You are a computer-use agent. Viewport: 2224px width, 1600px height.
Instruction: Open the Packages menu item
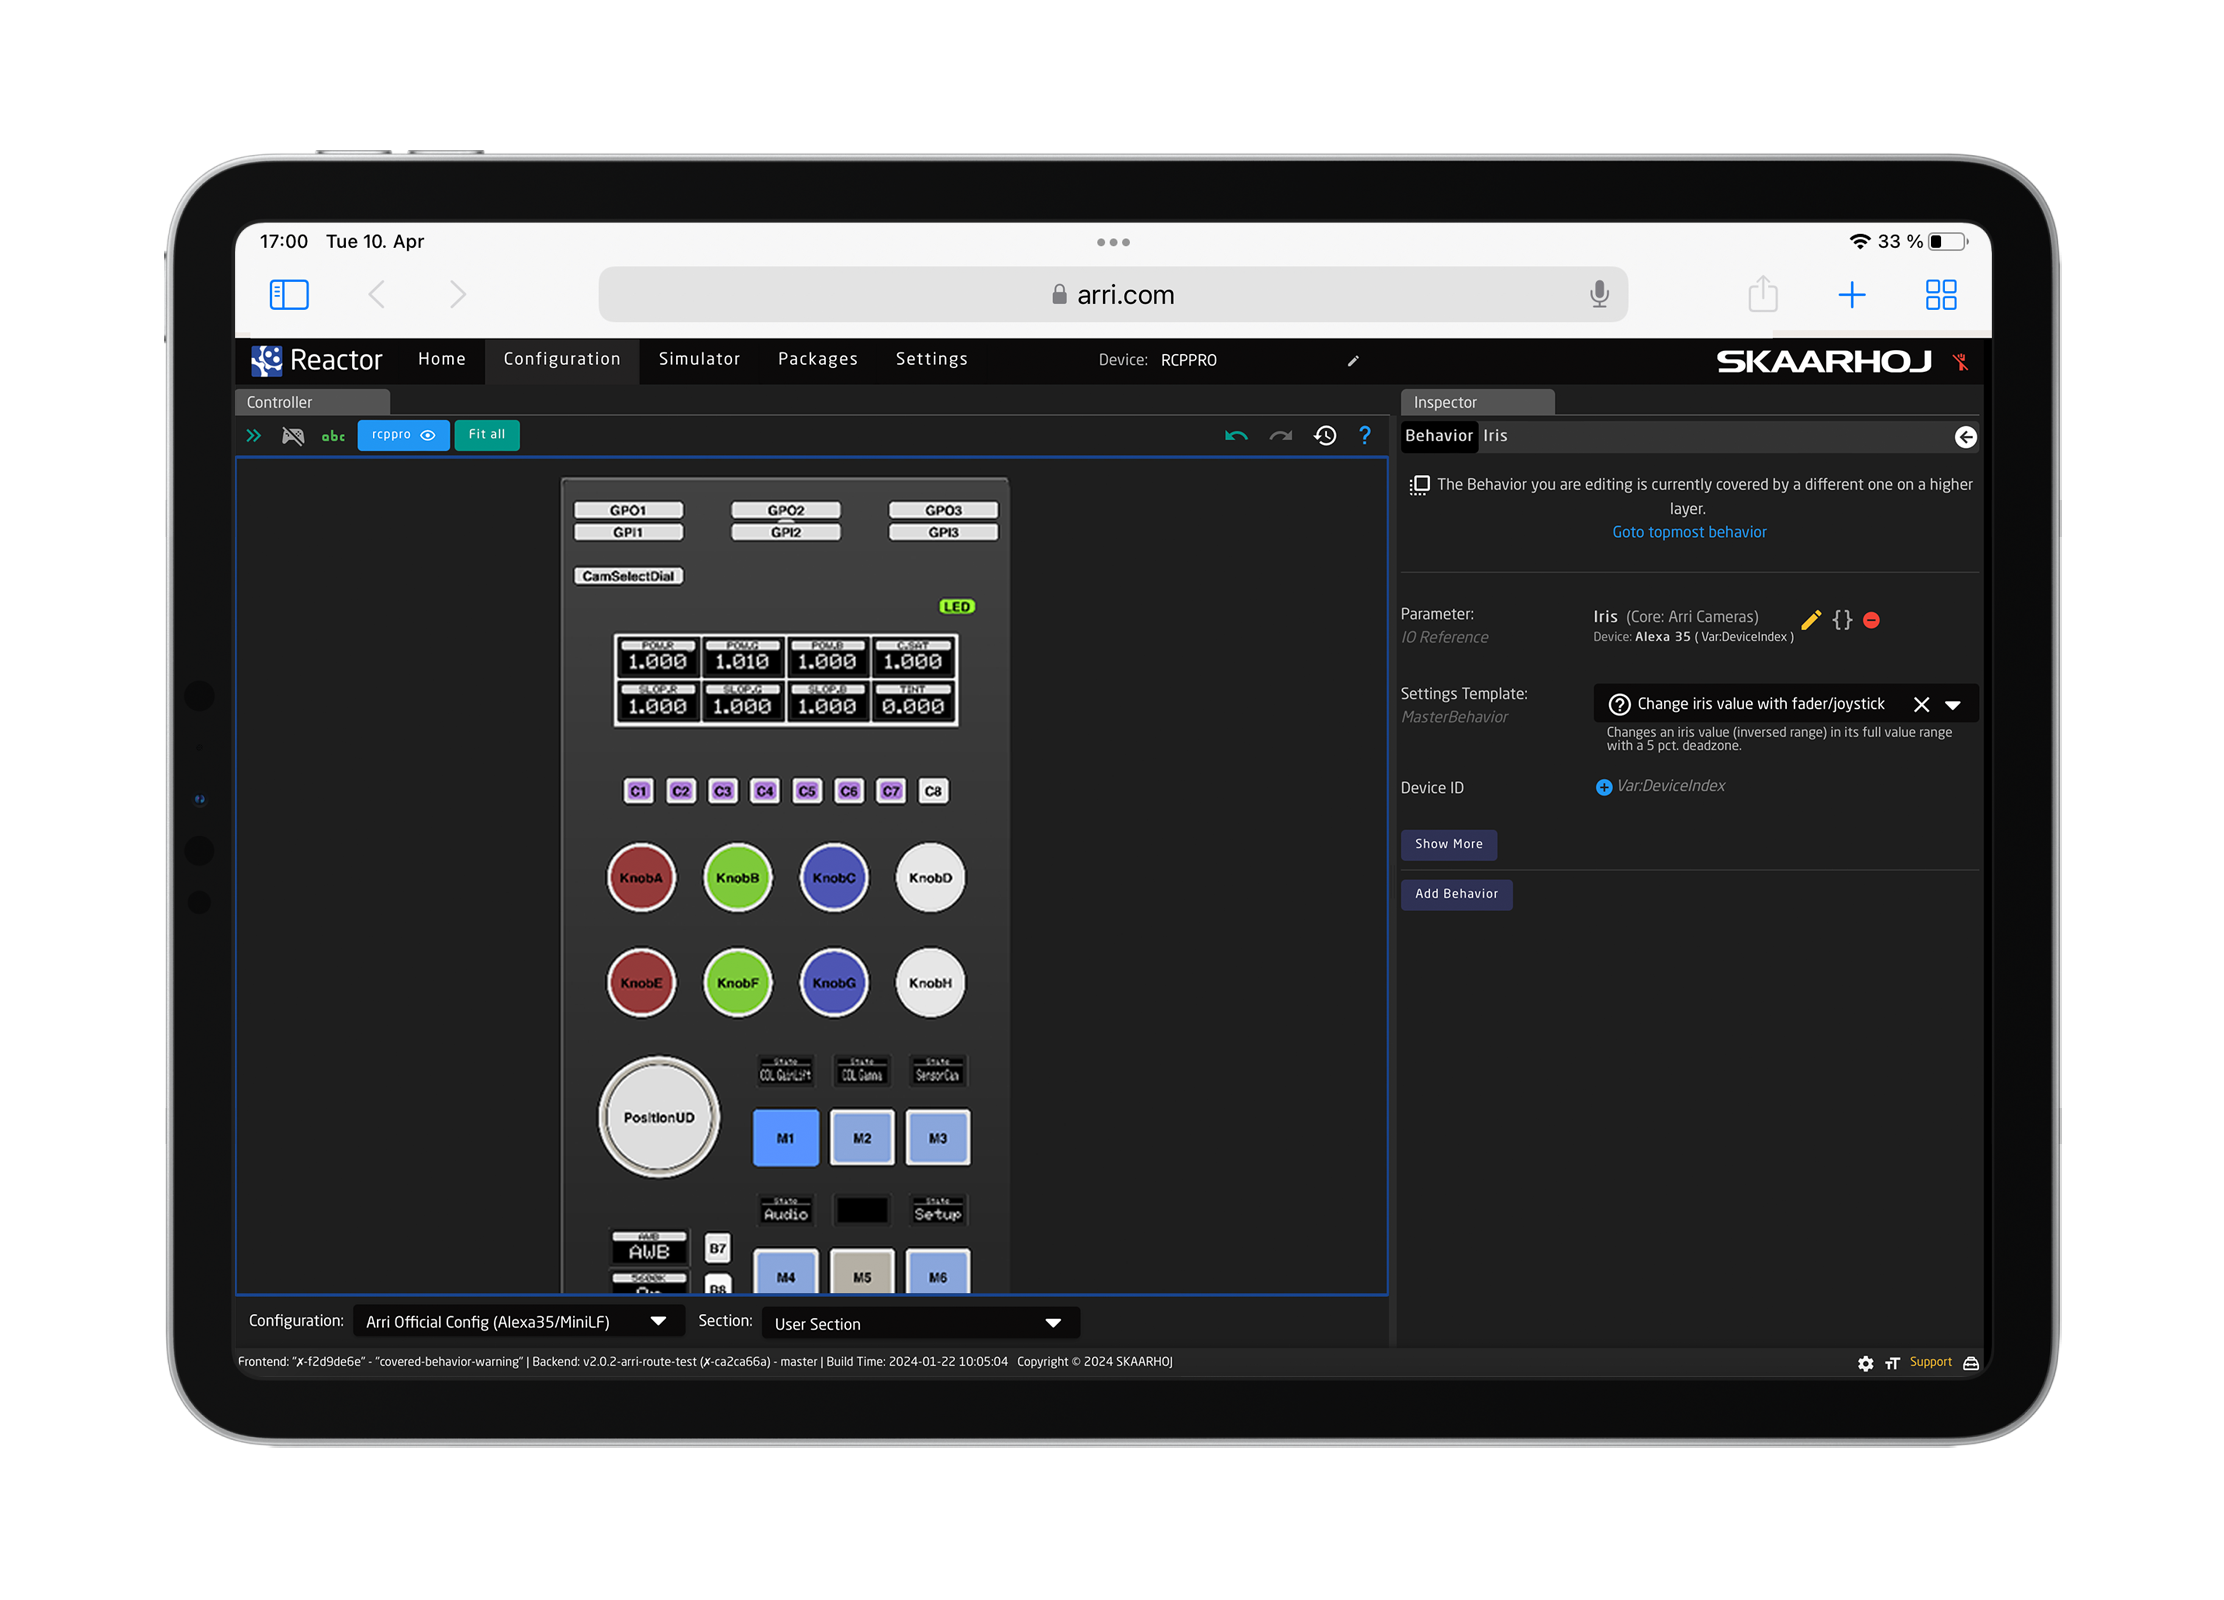pos(817,359)
